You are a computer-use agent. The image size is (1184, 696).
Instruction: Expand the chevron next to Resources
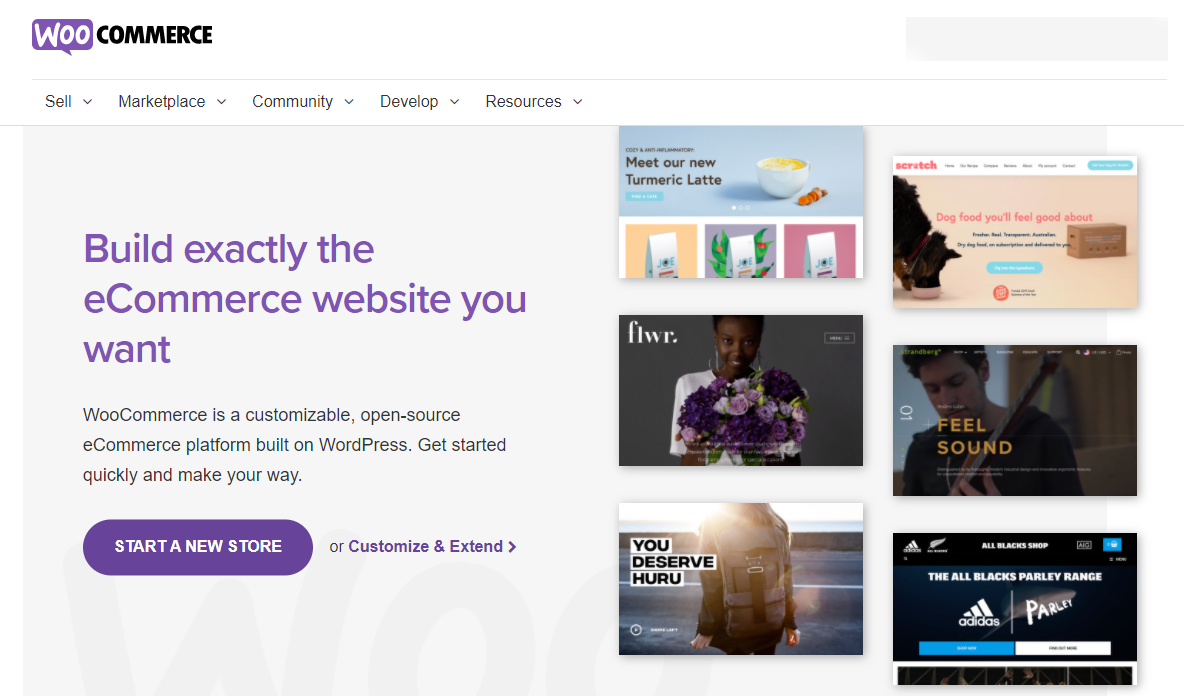(578, 102)
